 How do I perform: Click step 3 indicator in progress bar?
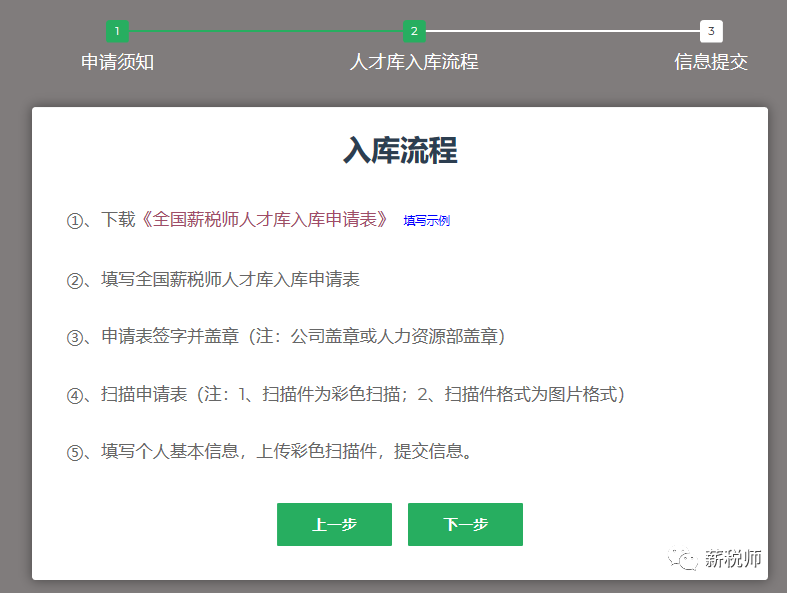[x=711, y=31]
